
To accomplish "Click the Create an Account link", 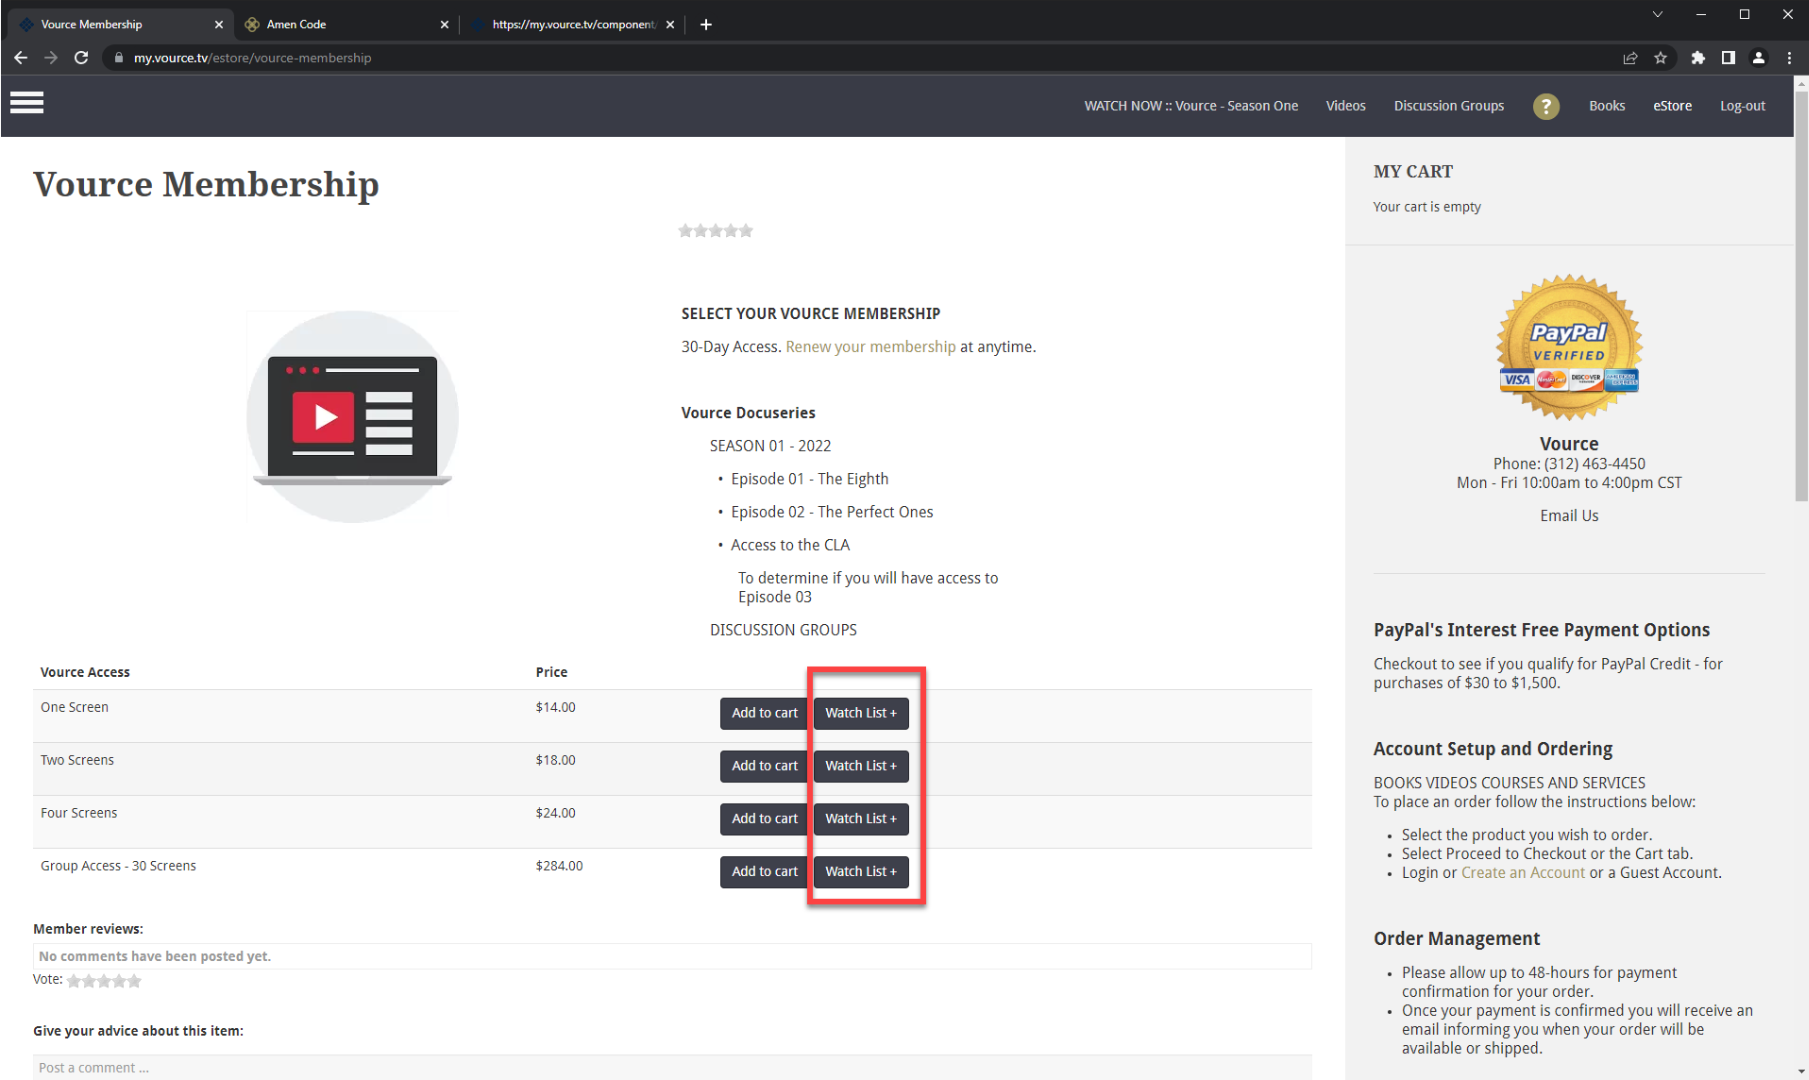I will (1522, 873).
